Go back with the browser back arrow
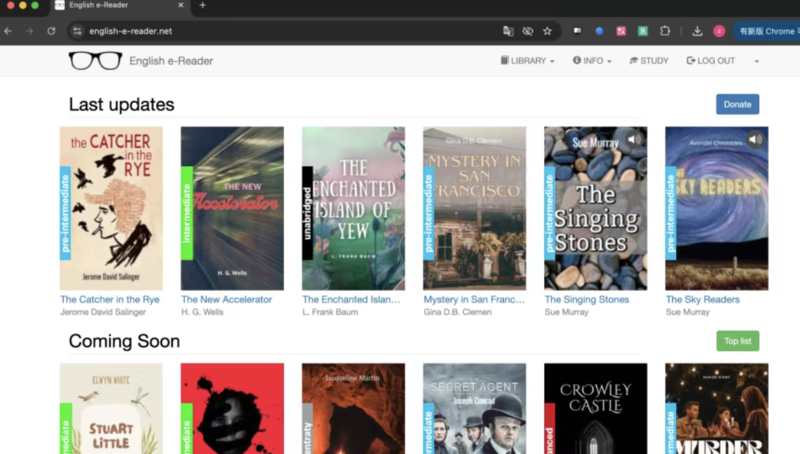Screen dimensions: 800x454 8,31
